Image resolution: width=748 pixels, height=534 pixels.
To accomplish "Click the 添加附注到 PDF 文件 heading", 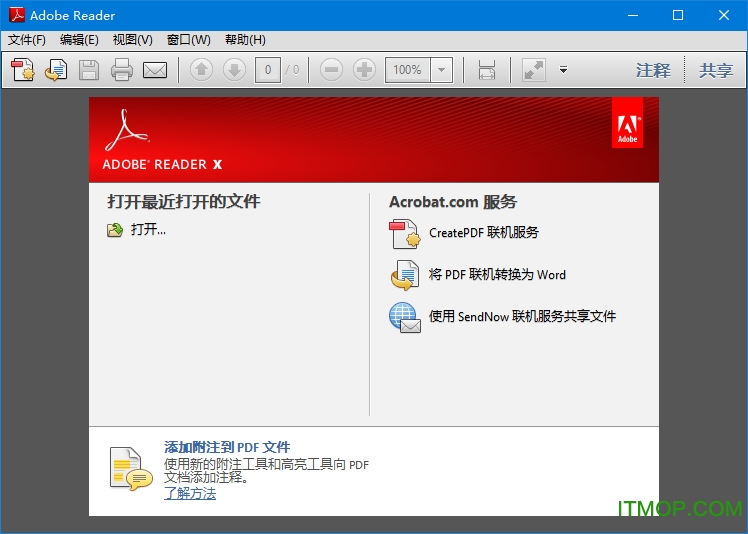I will [x=227, y=447].
